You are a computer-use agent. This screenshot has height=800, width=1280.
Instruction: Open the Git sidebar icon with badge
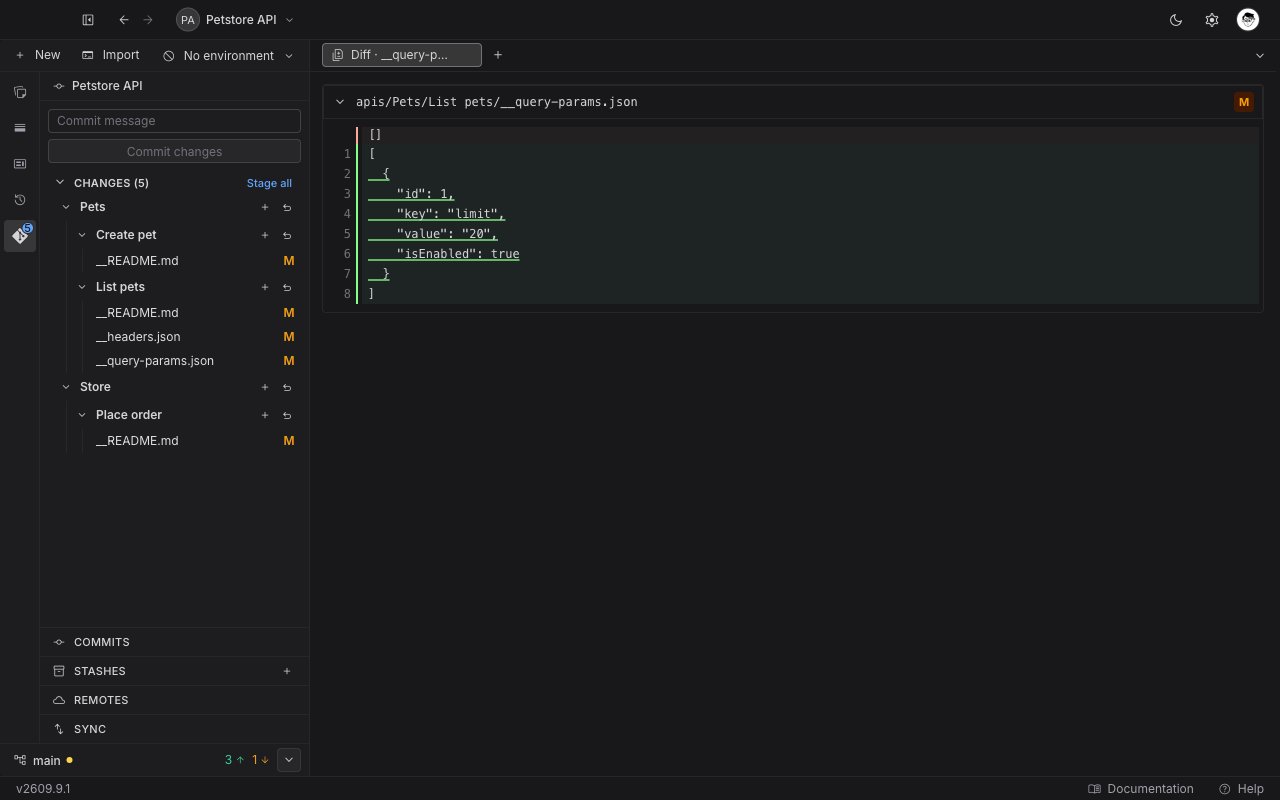tap(20, 236)
